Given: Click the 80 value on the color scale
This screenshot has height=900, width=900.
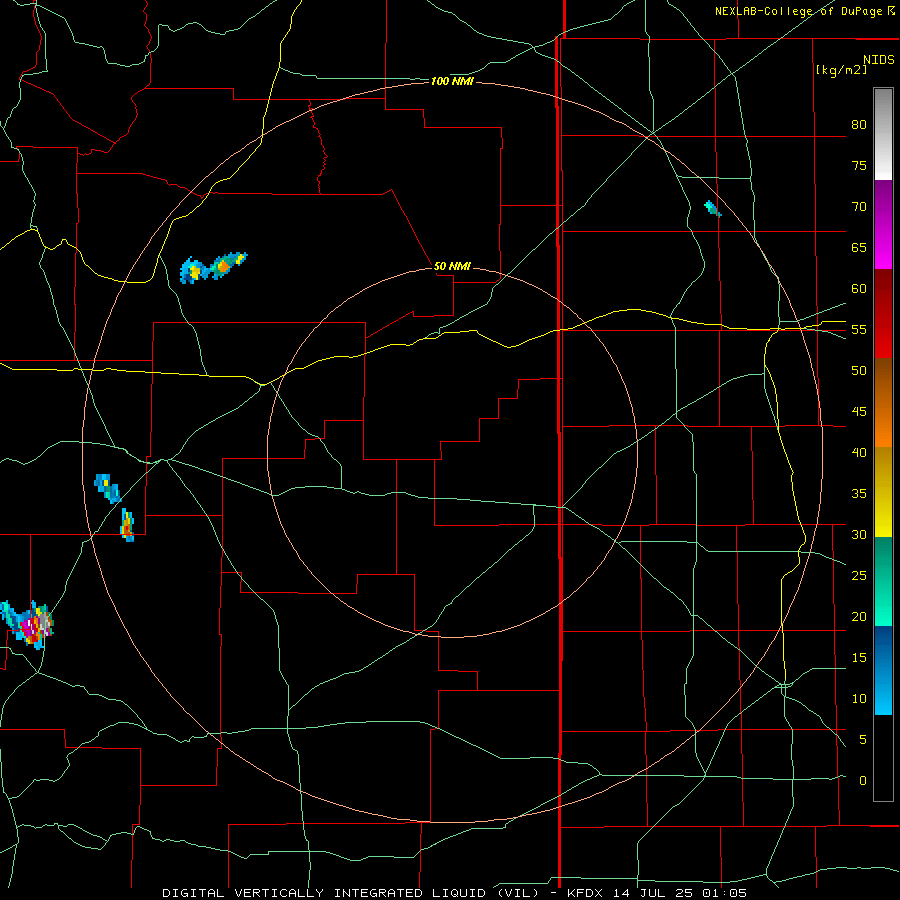Looking at the screenshot, I should coord(859,125).
